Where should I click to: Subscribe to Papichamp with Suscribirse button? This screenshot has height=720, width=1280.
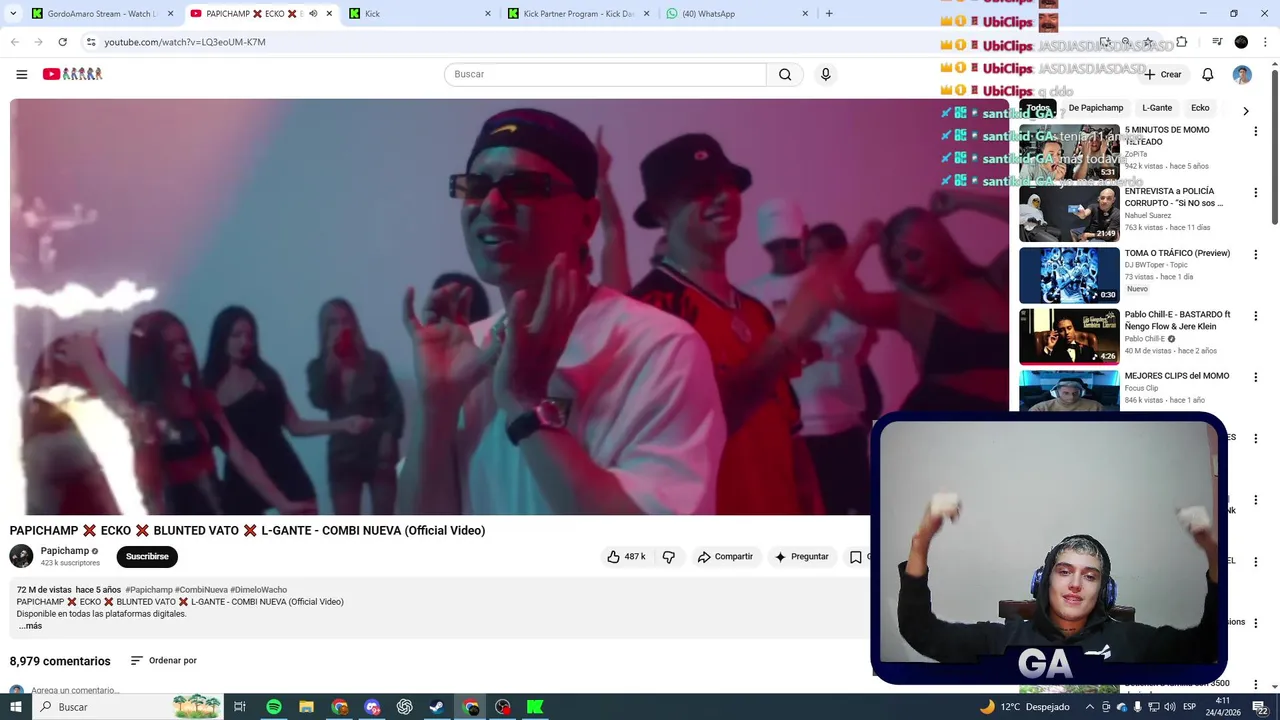coord(147,557)
